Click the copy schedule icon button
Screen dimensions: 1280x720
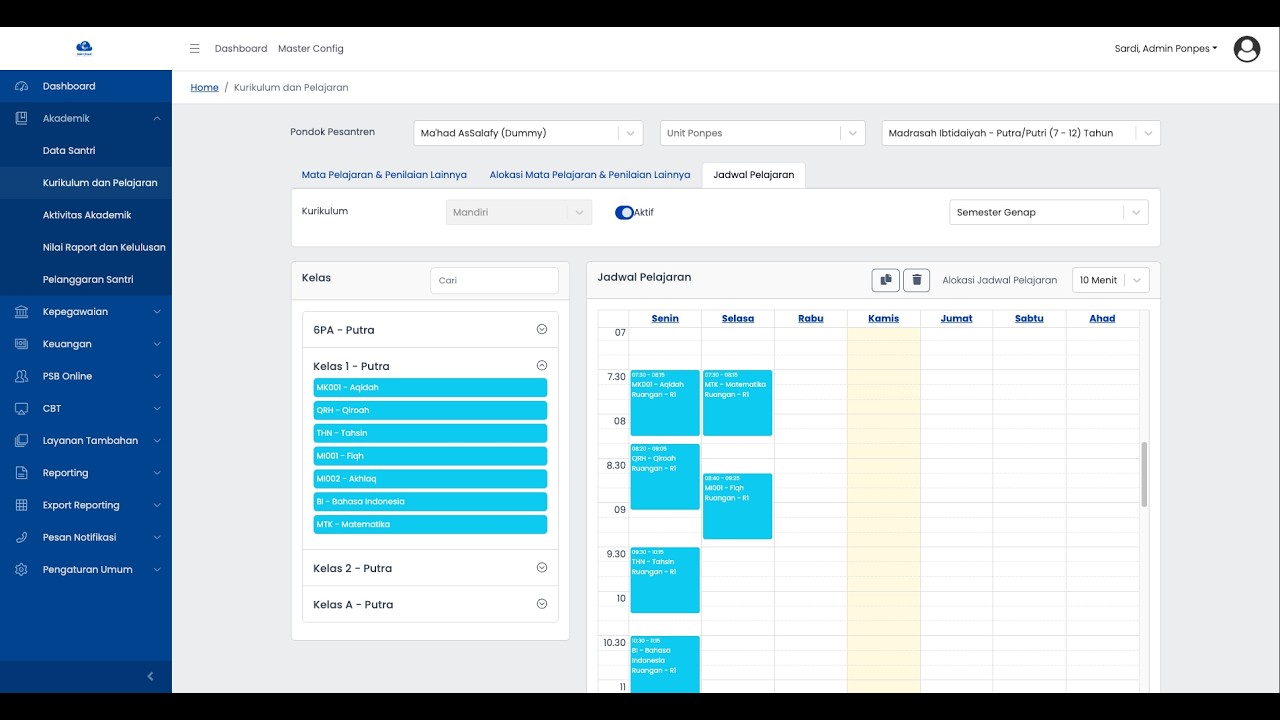pos(885,281)
